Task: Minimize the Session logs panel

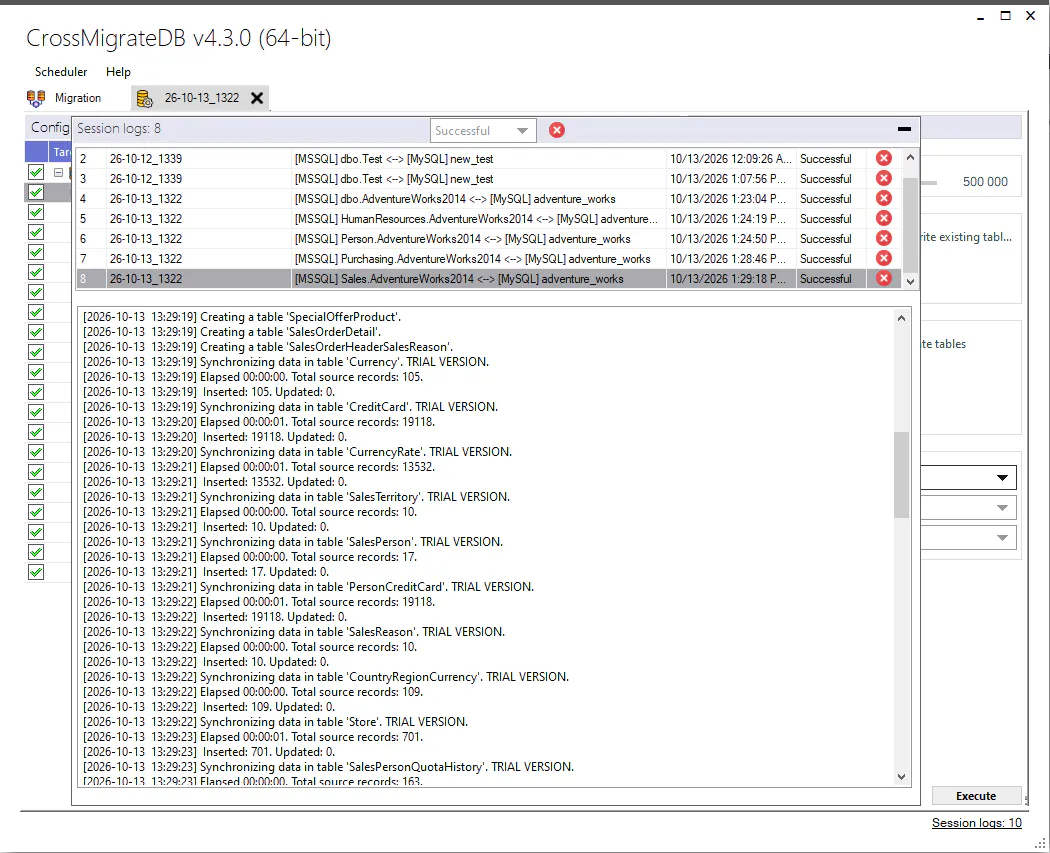Action: 904,129
